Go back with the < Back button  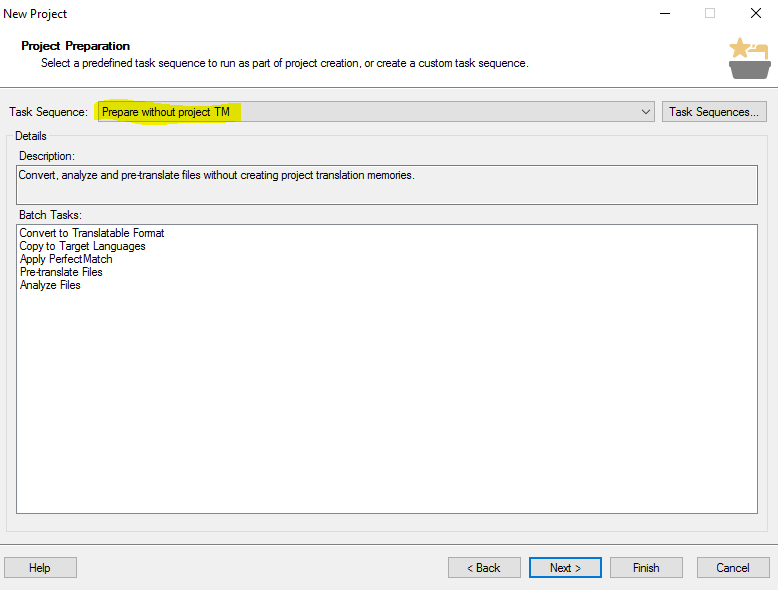484,568
